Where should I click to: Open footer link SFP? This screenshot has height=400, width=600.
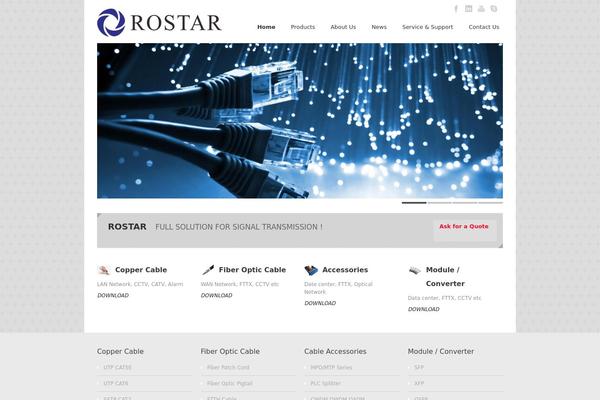(419, 367)
